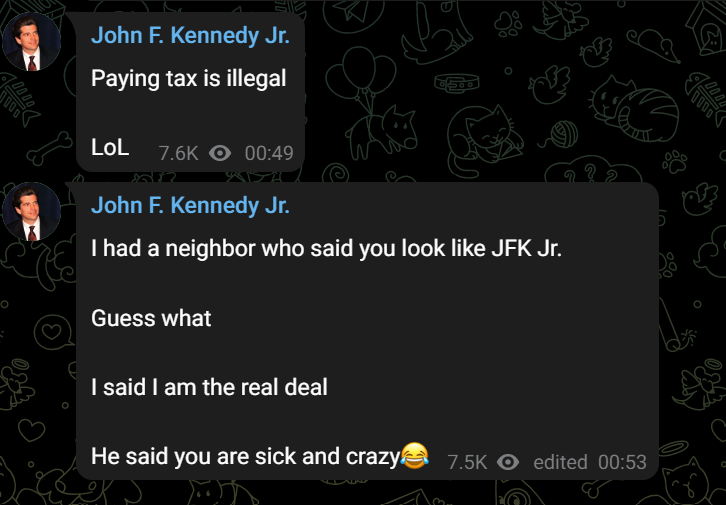The width and height of the screenshot is (726, 505).
Task: Click the 7.6K view count
Action: coord(178,153)
